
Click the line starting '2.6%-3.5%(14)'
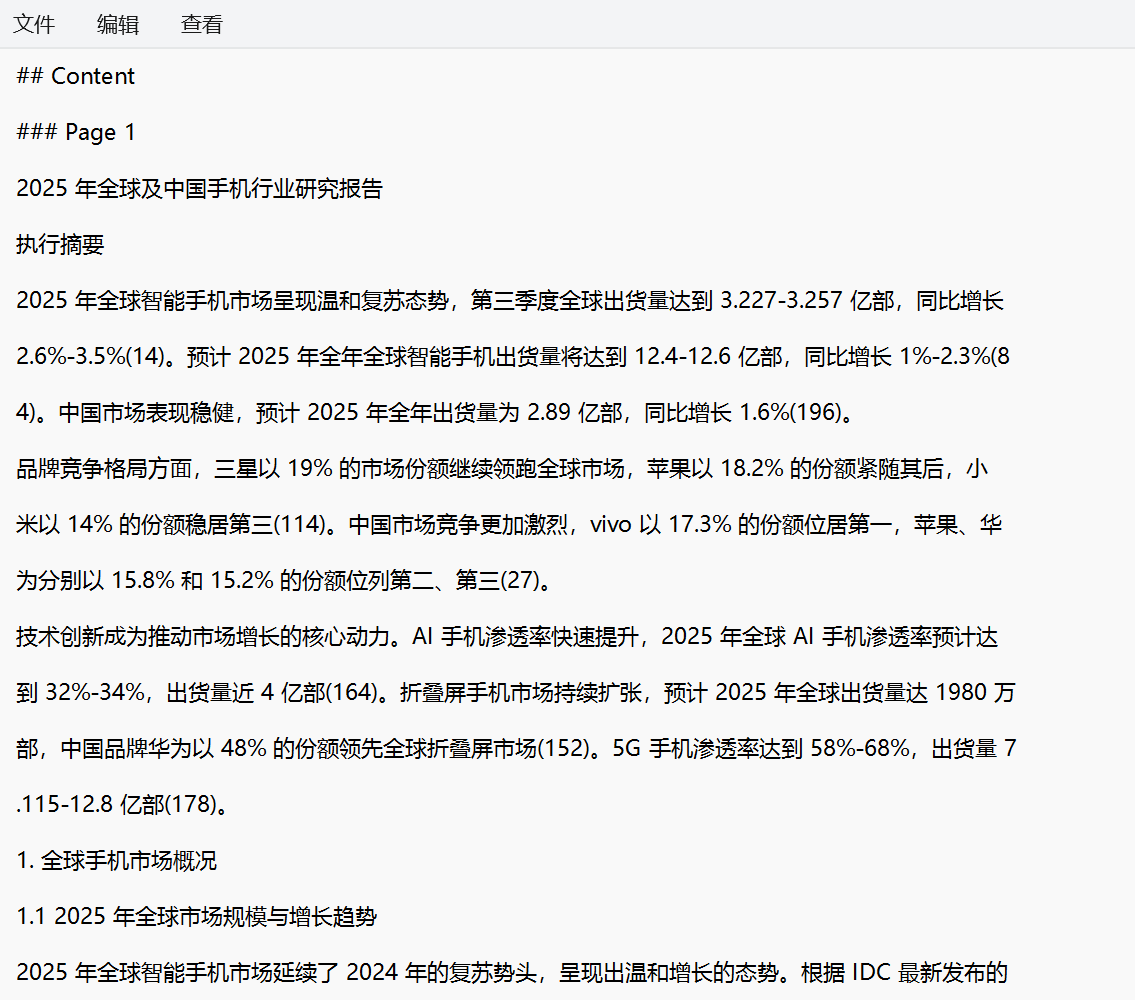[x=512, y=356]
